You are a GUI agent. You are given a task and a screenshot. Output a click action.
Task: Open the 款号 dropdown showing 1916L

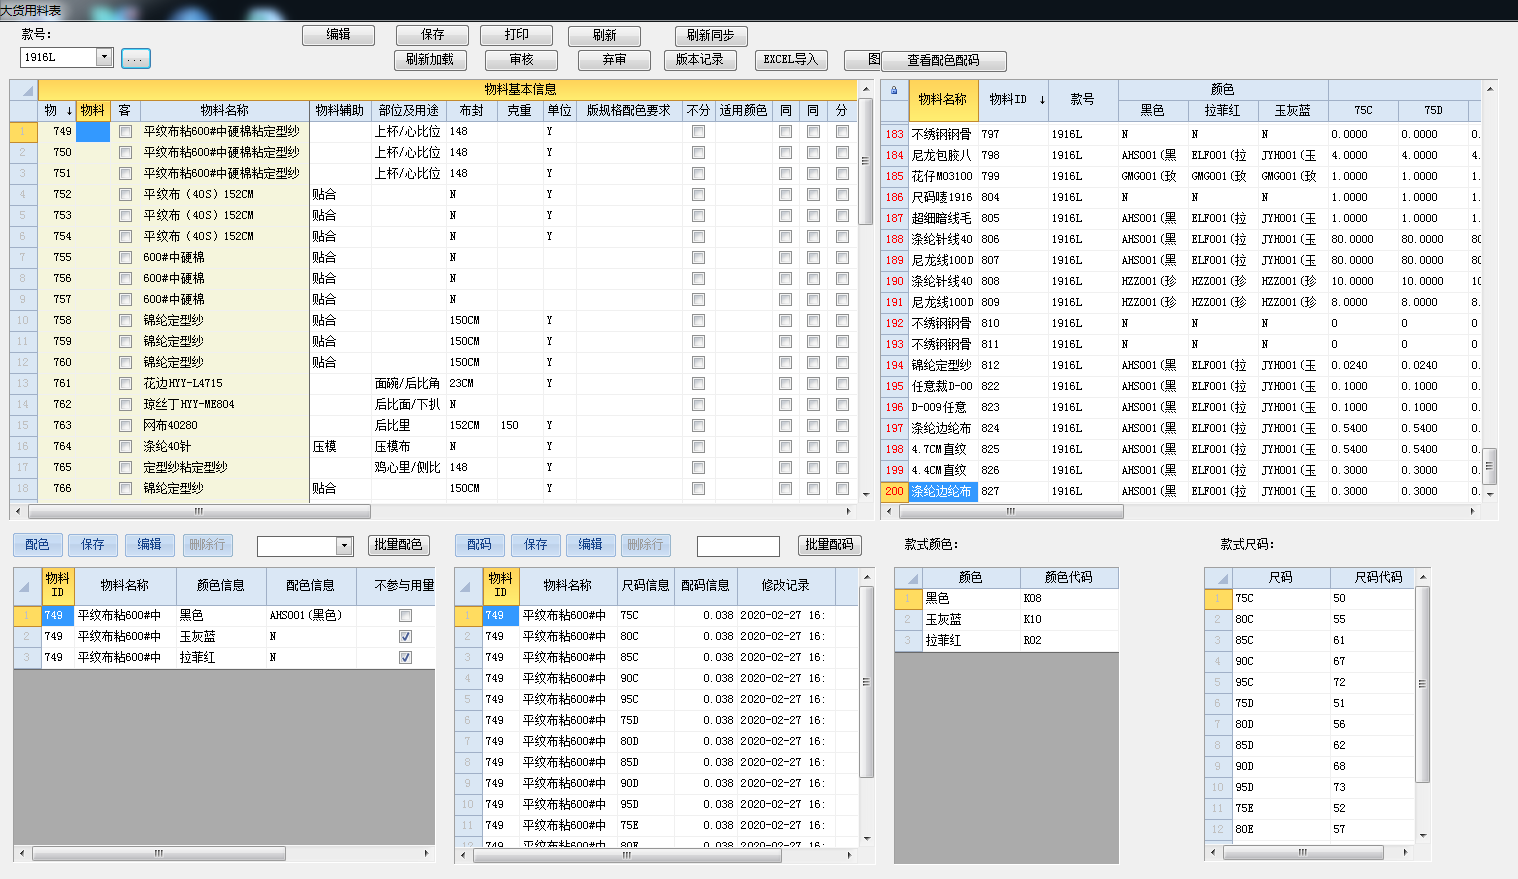pyautogui.click(x=103, y=57)
